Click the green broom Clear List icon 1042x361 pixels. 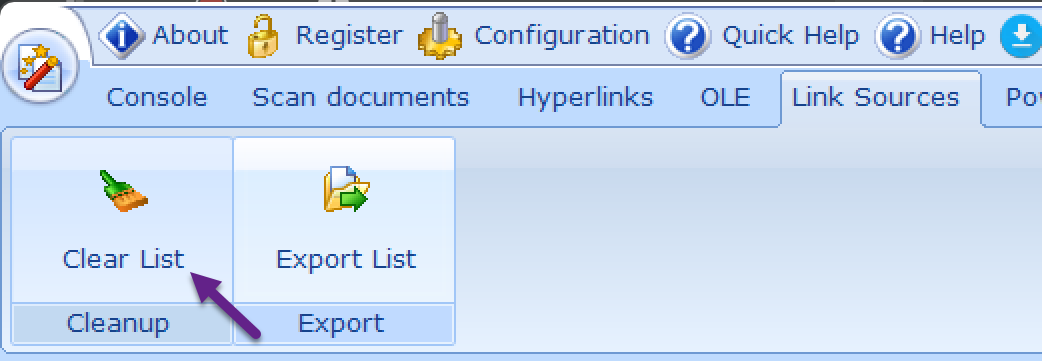point(124,191)
